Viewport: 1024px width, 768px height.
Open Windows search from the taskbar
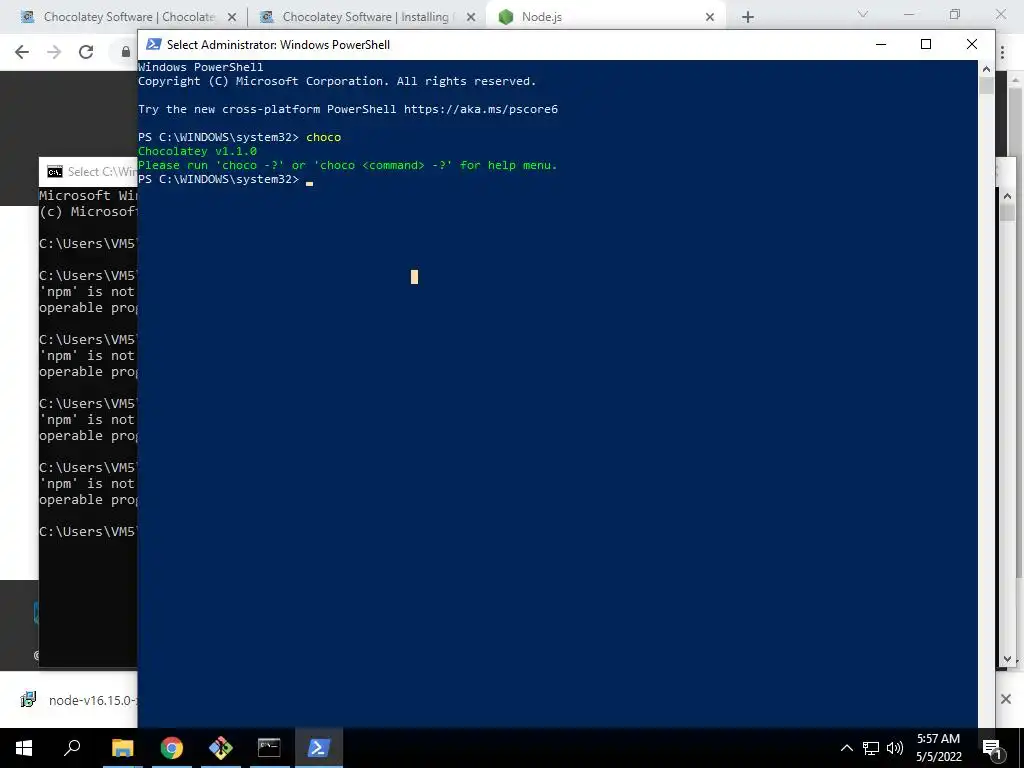72,748
